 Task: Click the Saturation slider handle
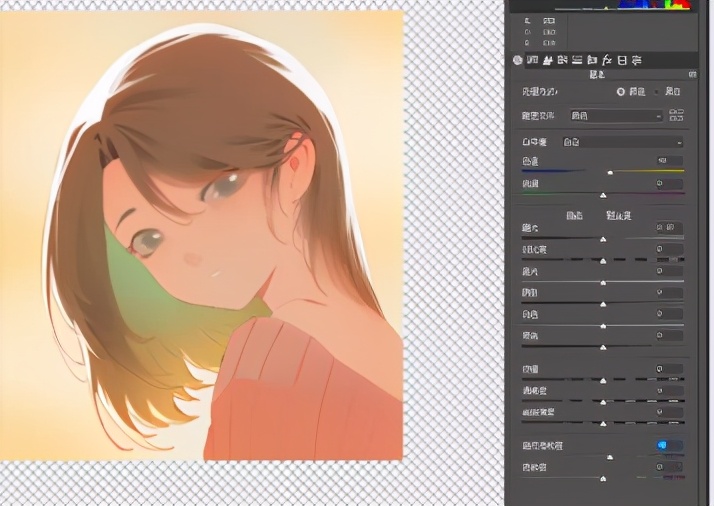pyautogui.click(x=603, y=479)
